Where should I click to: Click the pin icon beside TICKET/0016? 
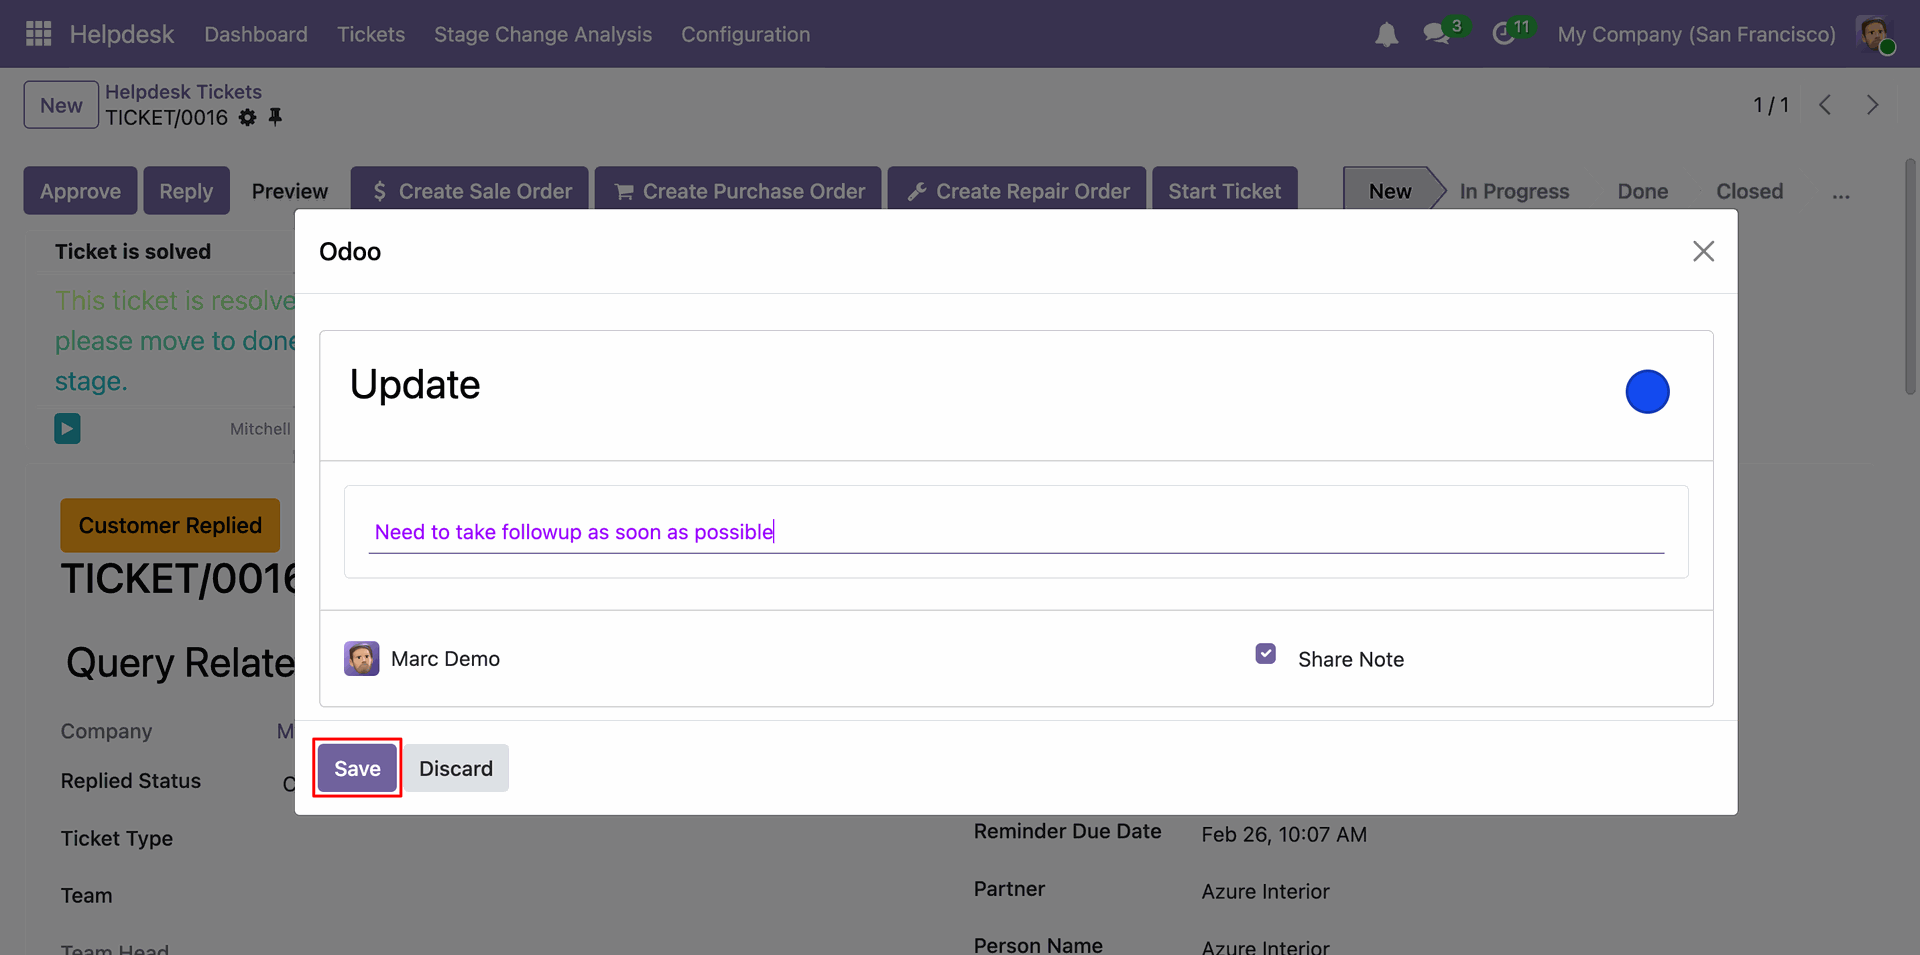click(x=275, y=118)
